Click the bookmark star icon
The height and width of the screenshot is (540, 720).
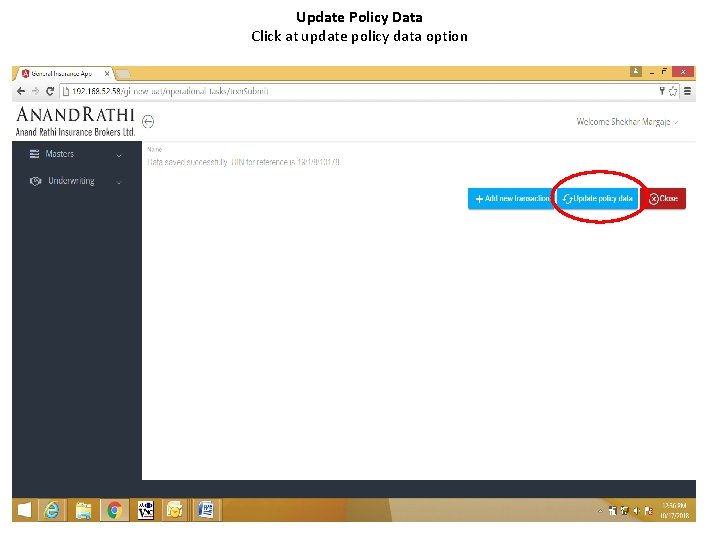pyautogui.click(x=673, y=91)
